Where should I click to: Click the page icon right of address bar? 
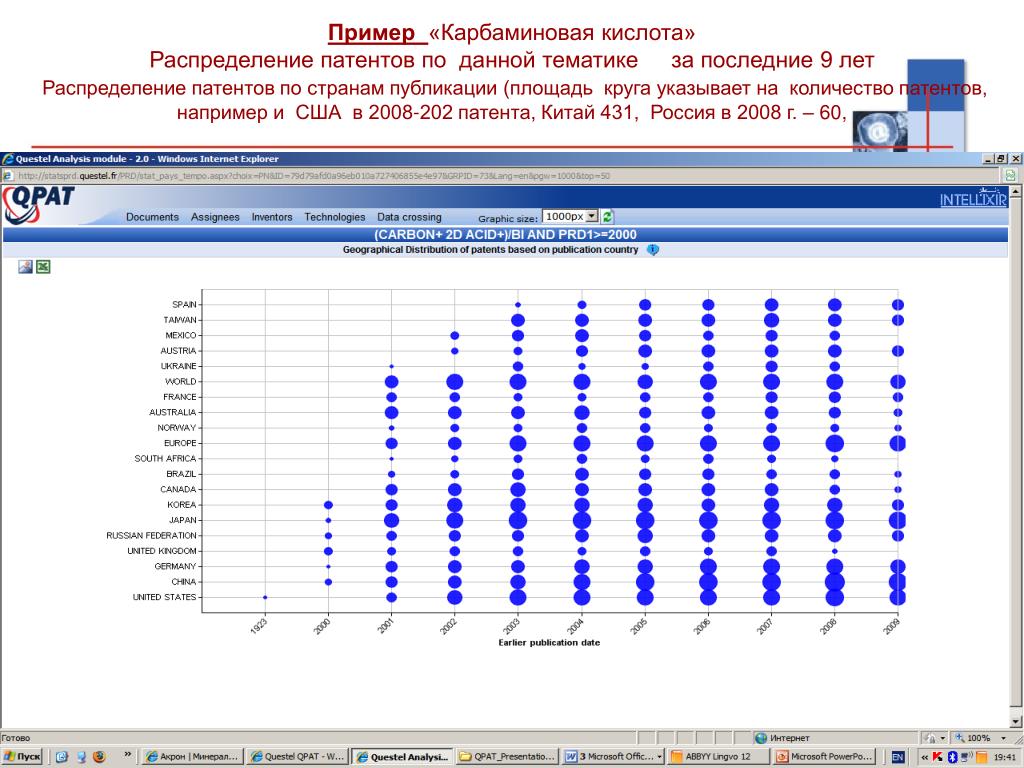coord(1010,175)
